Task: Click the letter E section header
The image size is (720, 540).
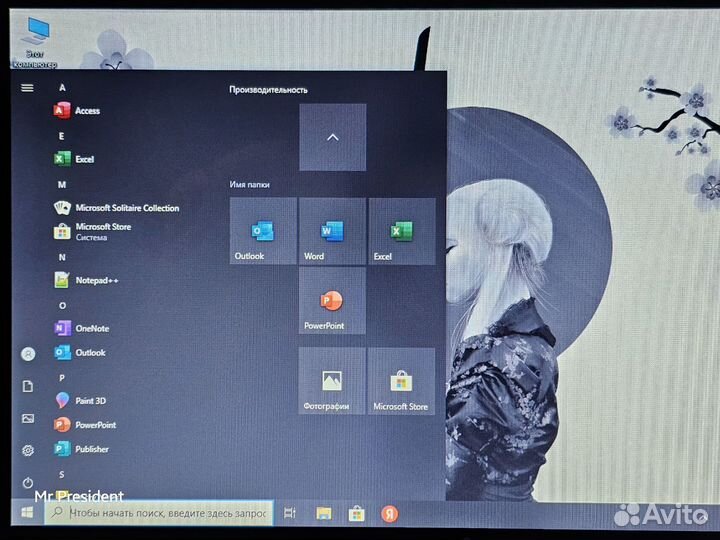Action: tap(62, 136)
